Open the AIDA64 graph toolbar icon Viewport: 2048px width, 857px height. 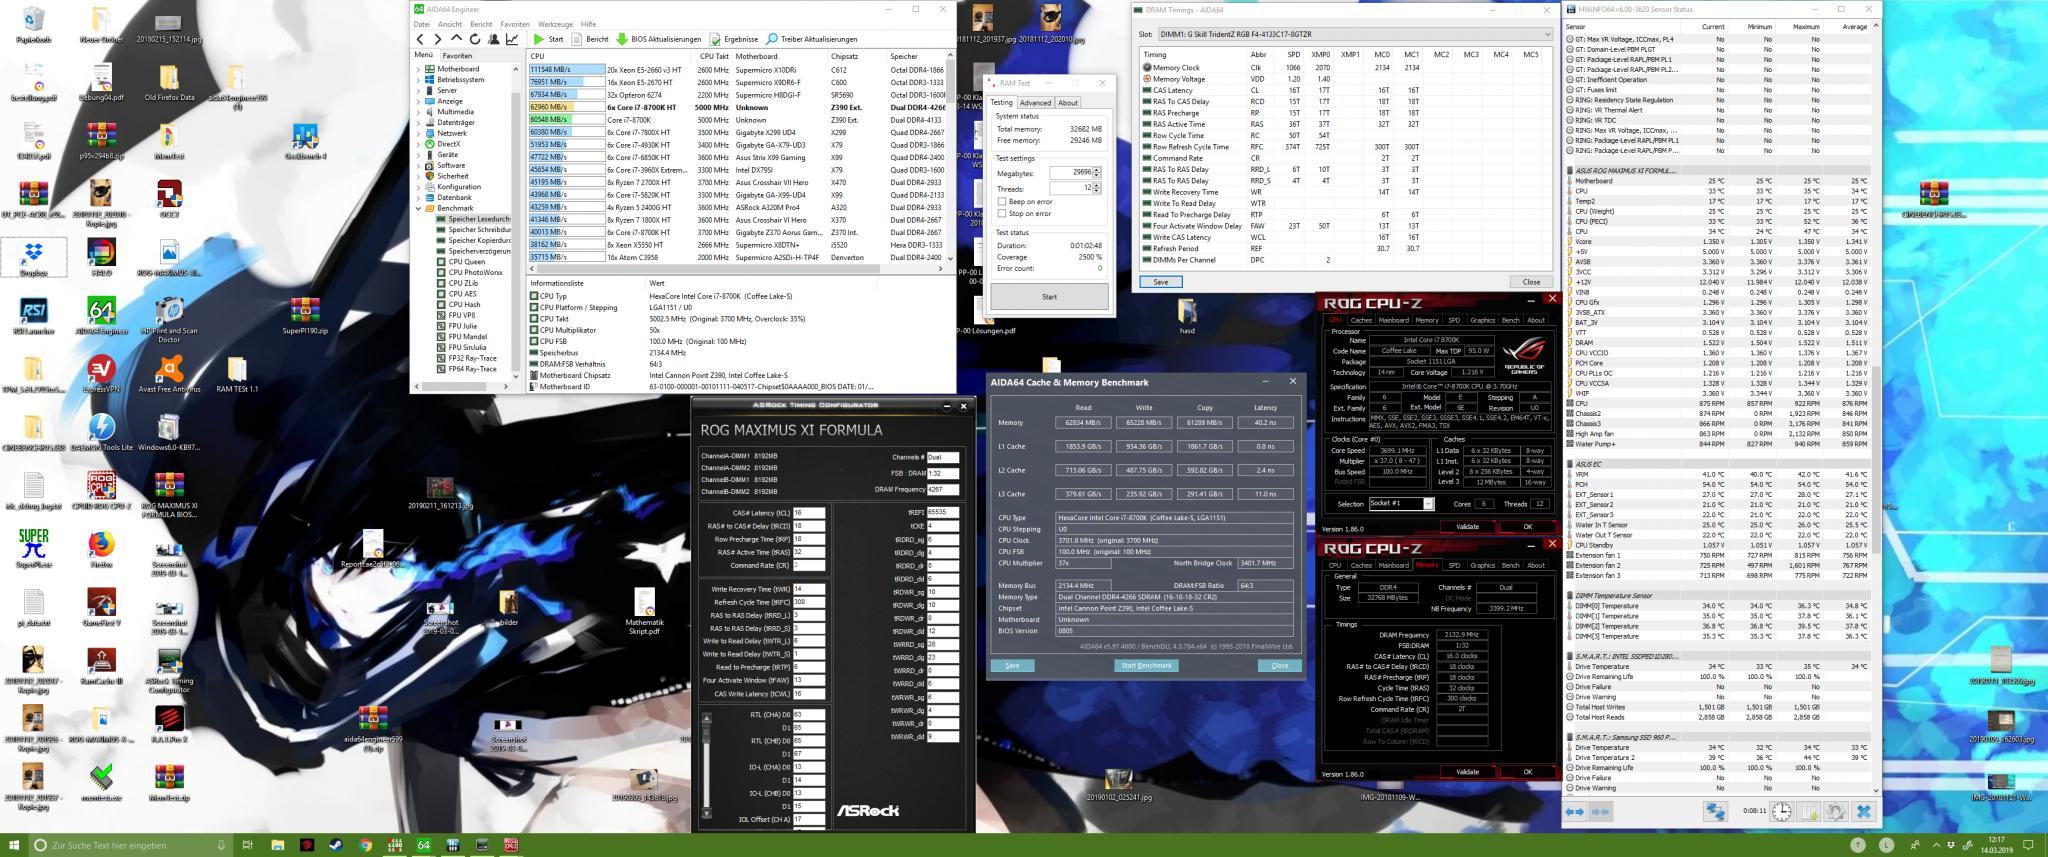(512, 39)
